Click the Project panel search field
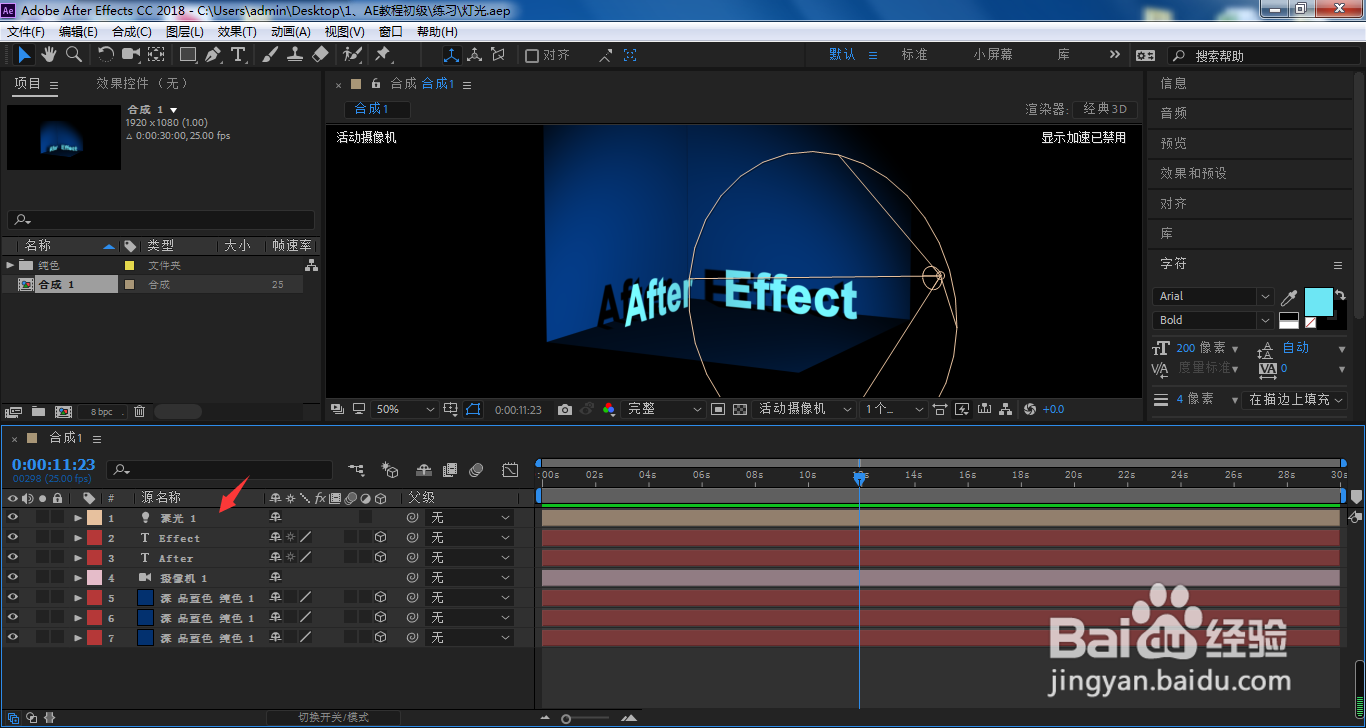 click(161, 220)
